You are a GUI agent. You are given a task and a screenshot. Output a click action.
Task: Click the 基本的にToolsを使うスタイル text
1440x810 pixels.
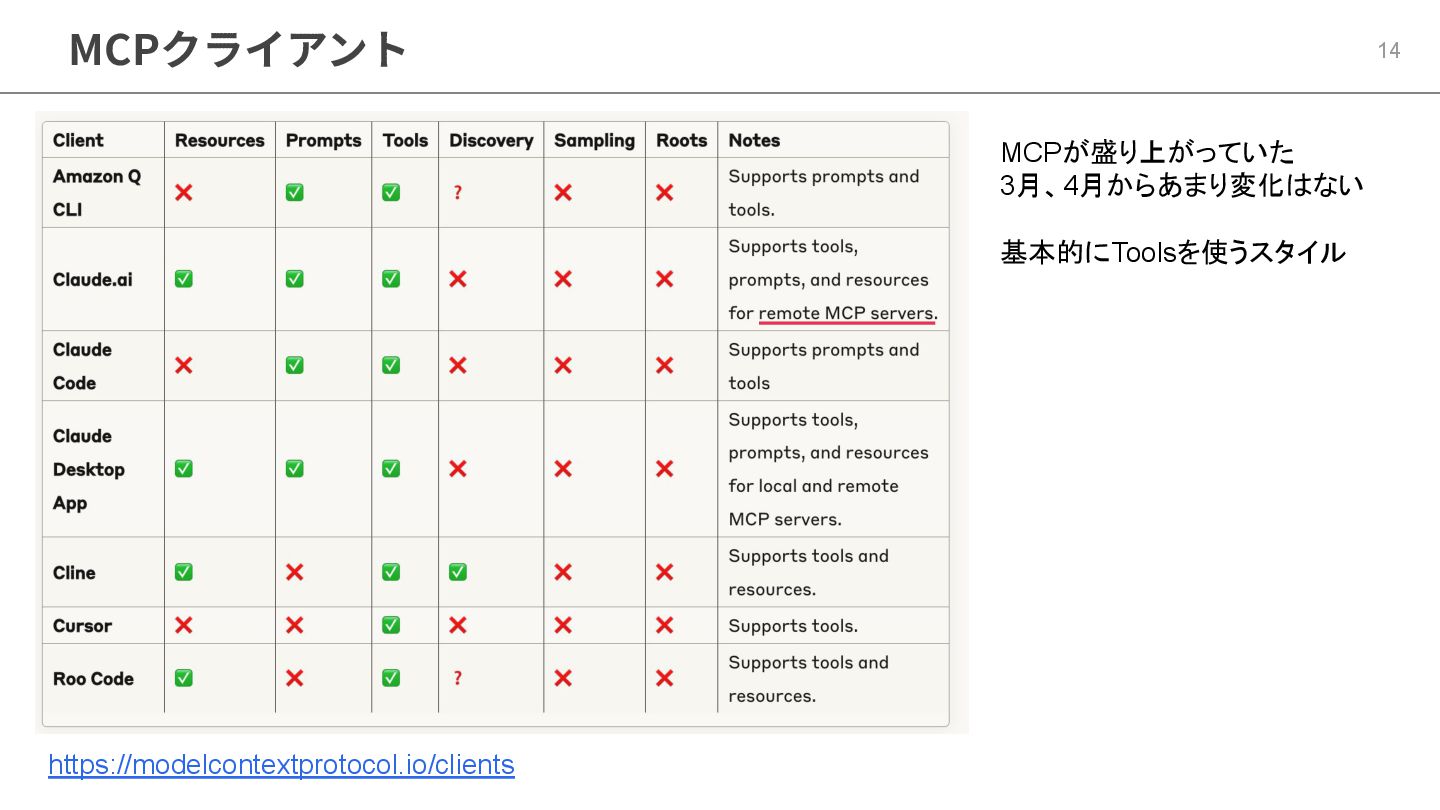click(x=1172, y=253)
